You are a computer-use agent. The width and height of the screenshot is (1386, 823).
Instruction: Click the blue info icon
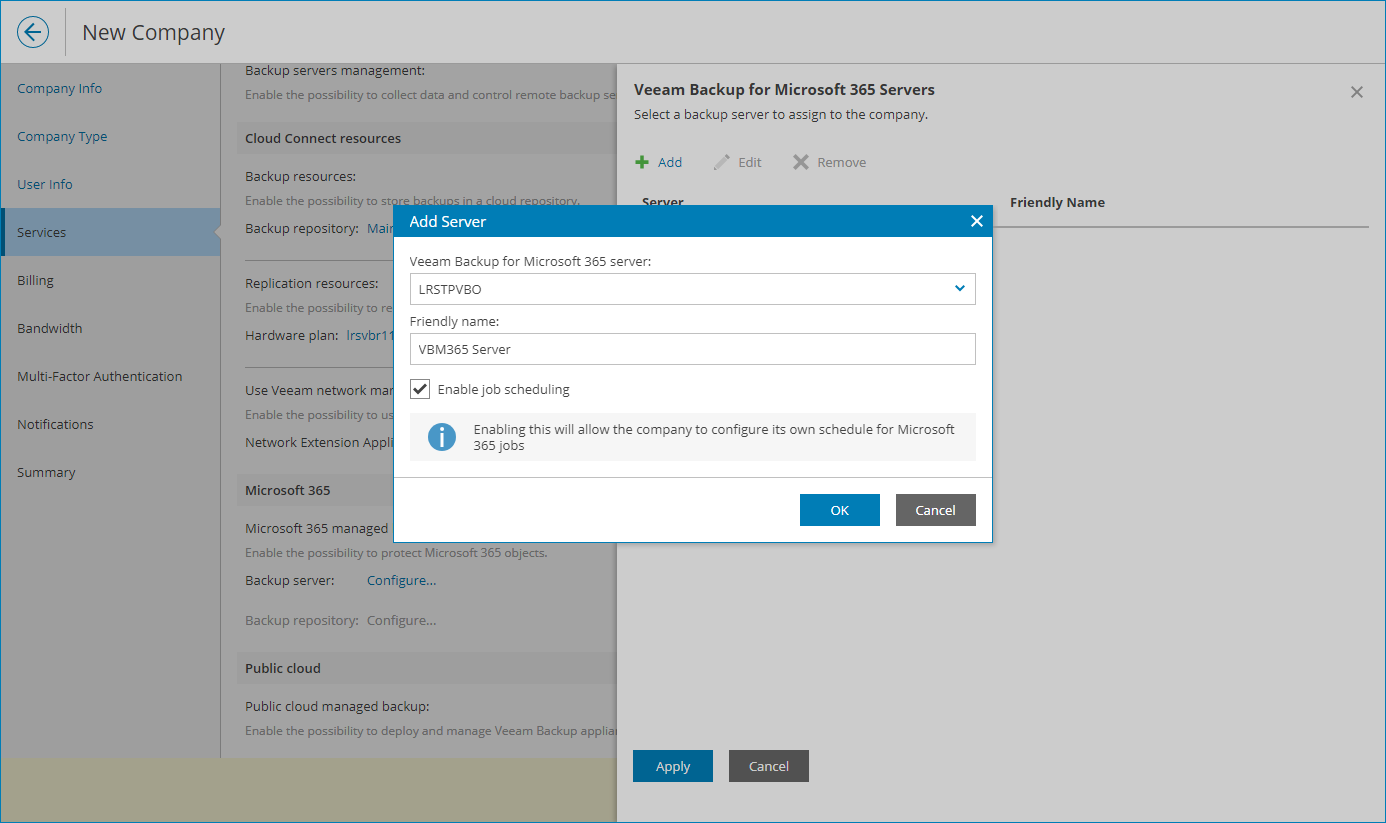pos(442,437)
